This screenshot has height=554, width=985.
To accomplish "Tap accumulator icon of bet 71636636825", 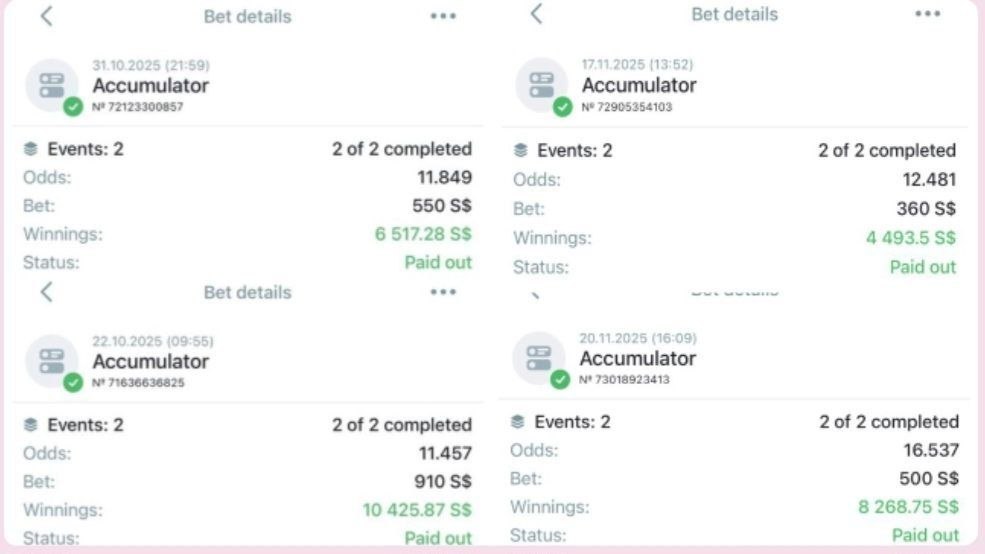I will tap(52, 362).
